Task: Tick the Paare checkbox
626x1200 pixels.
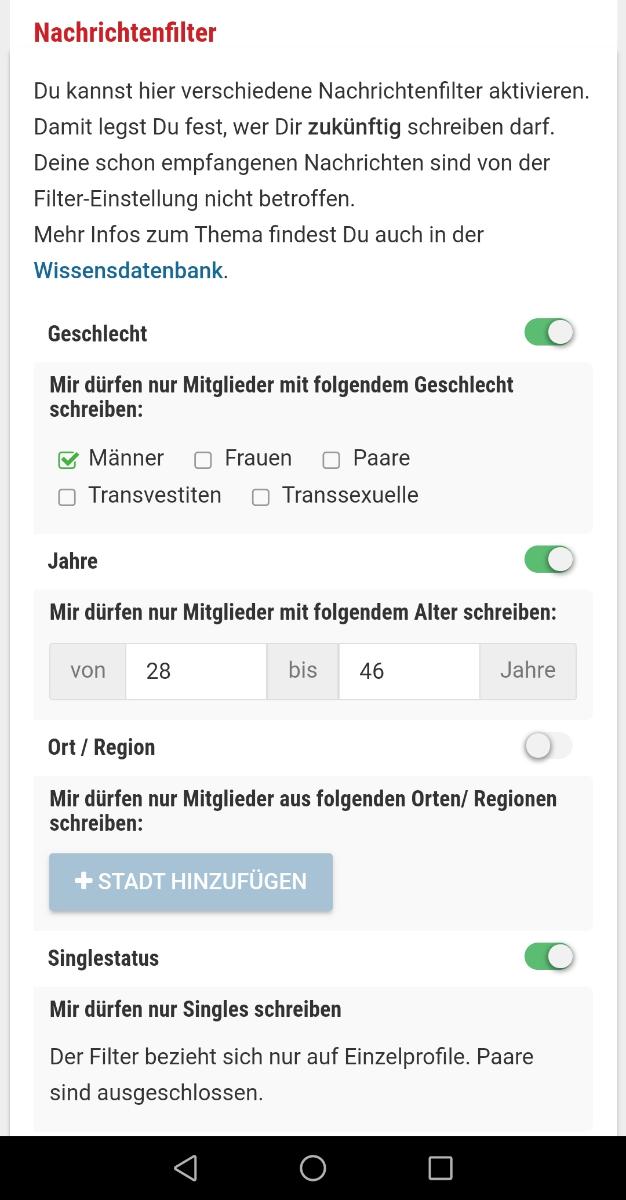Action: coord(331,460)
